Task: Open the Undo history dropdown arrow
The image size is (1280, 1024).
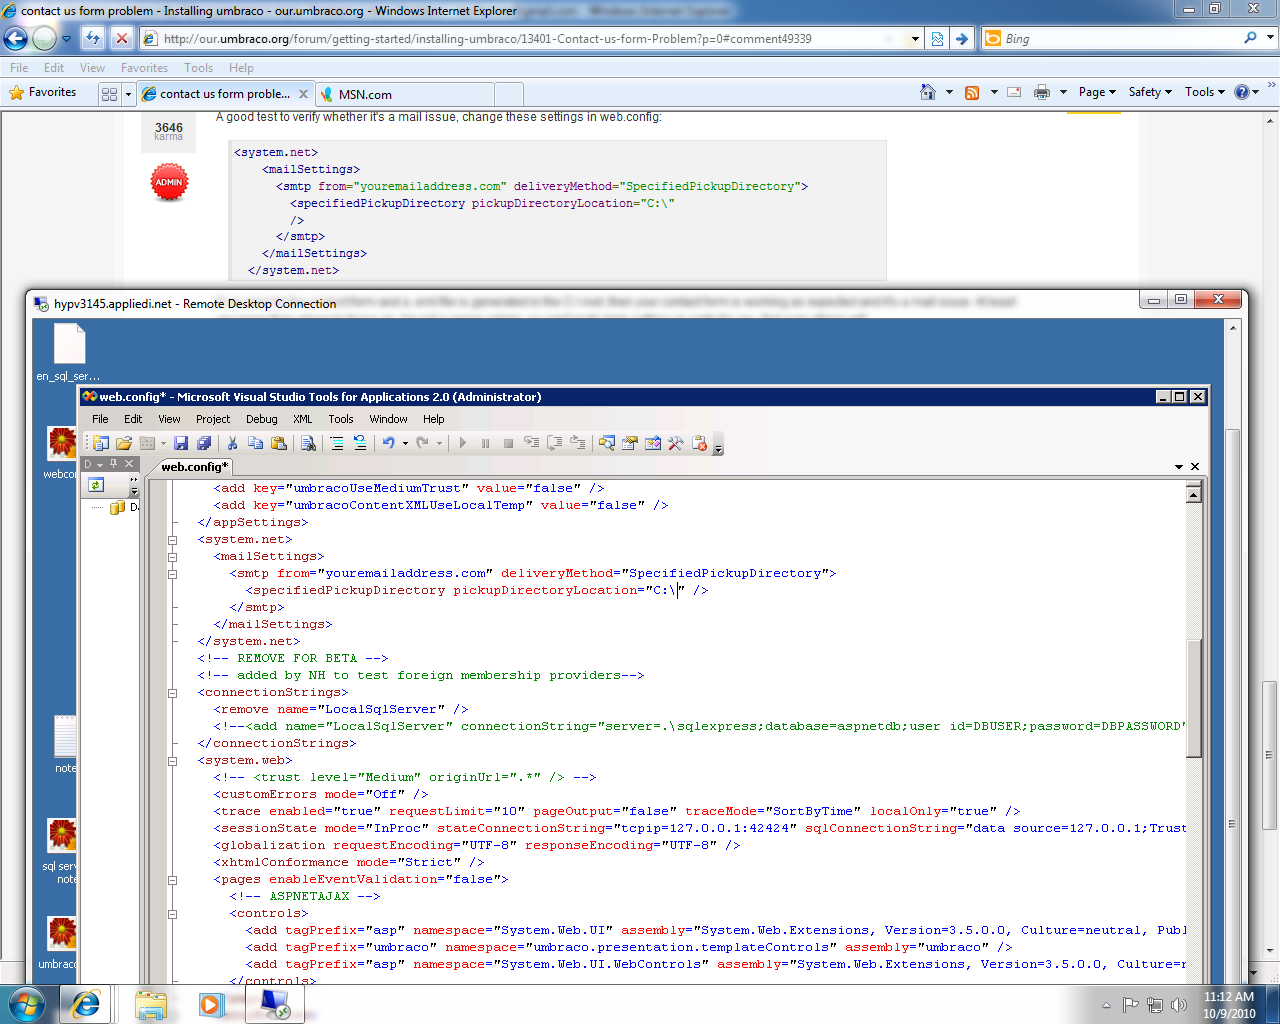Action: click(x=405, y=443)
